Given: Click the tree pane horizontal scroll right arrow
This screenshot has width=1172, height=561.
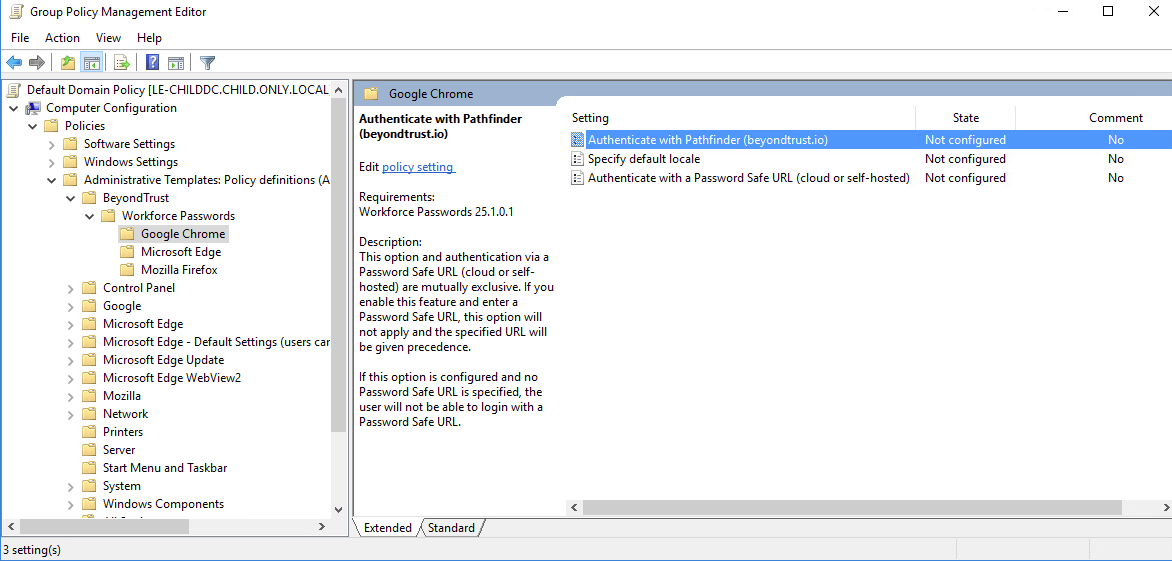Looking at the screenshot, I should click(x=322, y=526).
